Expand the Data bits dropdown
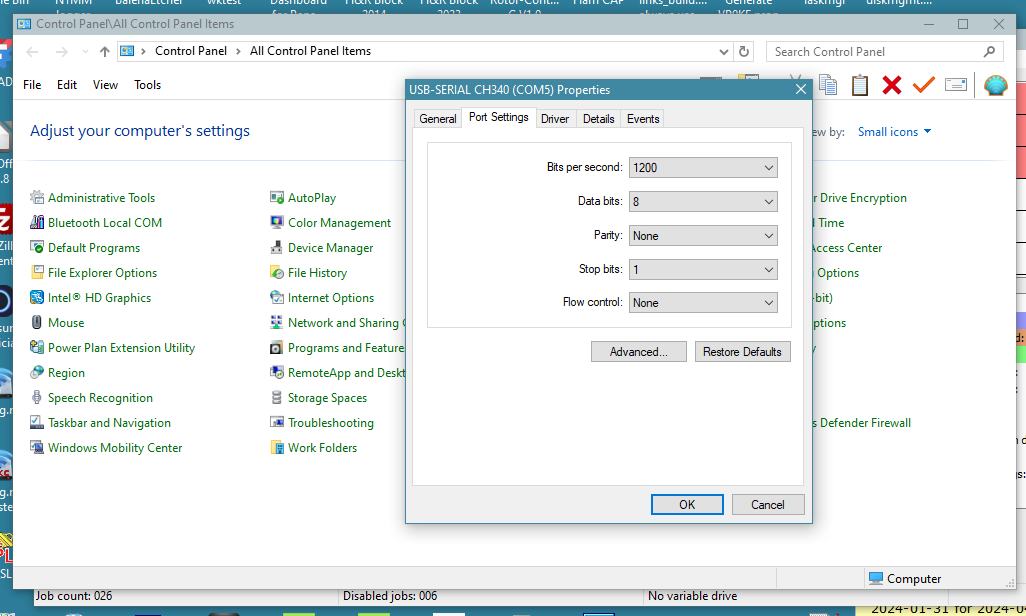1026x616 pixels. [769, 202]
